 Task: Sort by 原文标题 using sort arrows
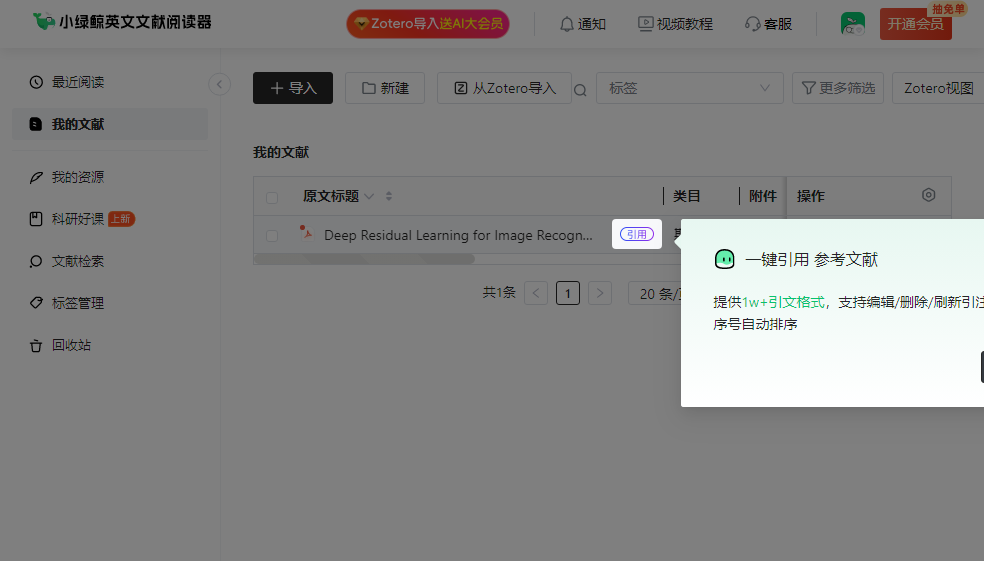pos(389,196)
